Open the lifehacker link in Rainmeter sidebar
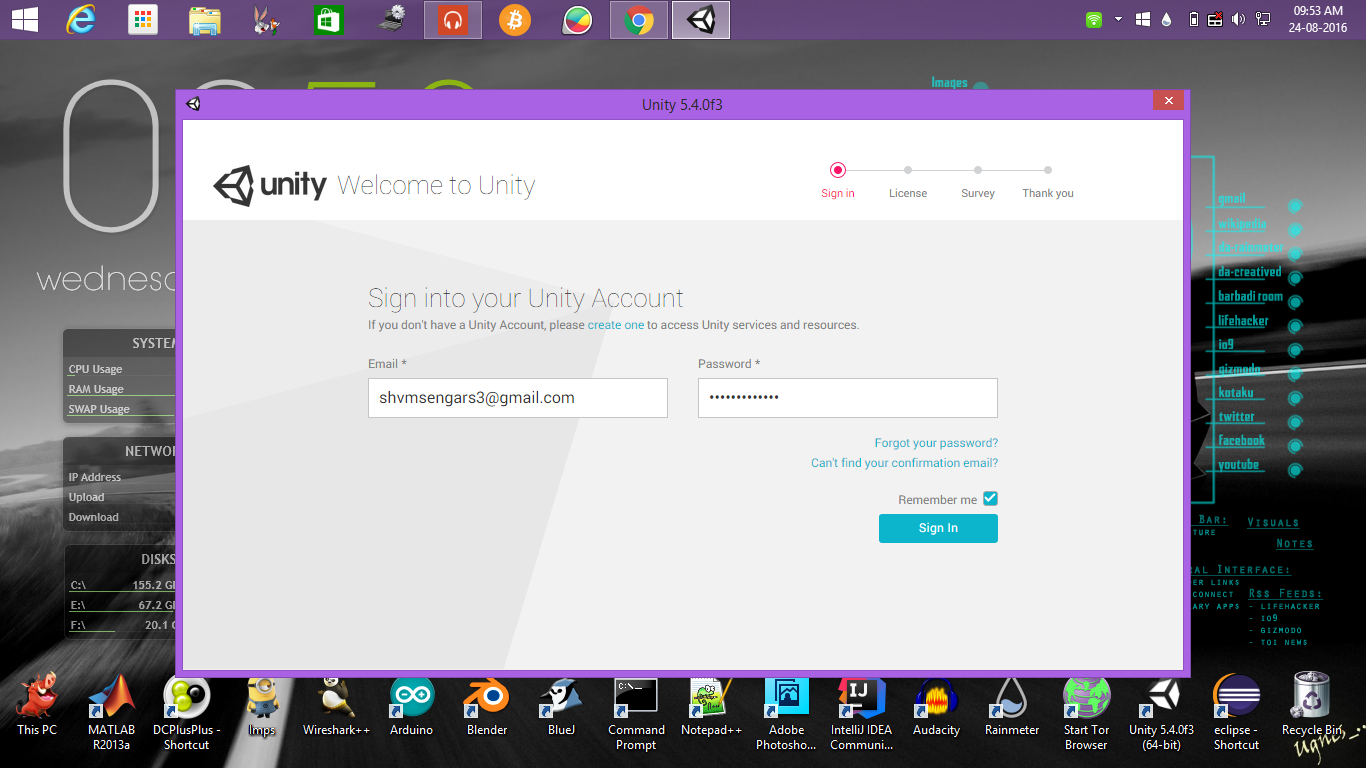The width and height of the screenshot is (1366, 768). [1243, 321]
